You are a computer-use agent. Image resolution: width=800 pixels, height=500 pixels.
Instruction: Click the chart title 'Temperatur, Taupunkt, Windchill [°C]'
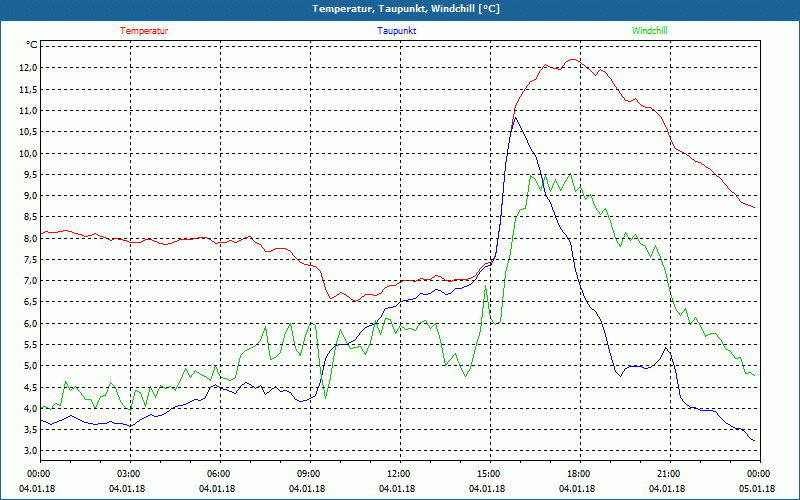406,9
